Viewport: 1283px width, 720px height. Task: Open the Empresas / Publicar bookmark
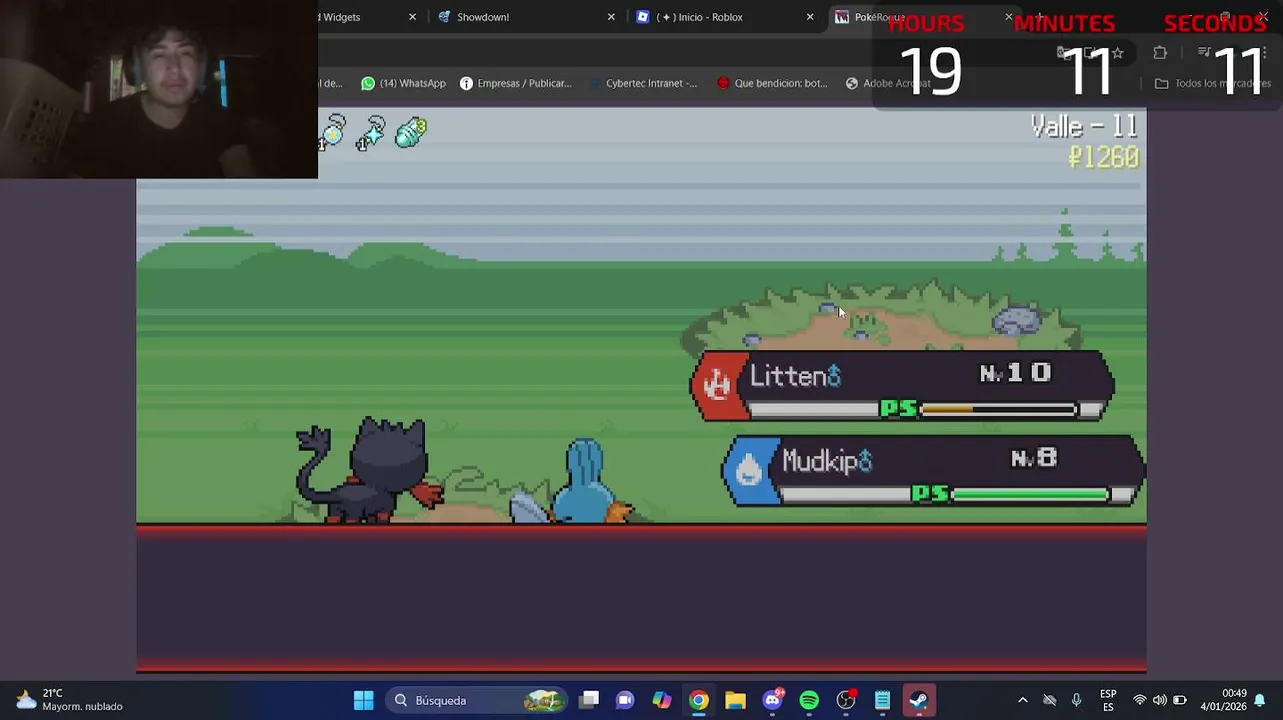[x=515, y=83]
